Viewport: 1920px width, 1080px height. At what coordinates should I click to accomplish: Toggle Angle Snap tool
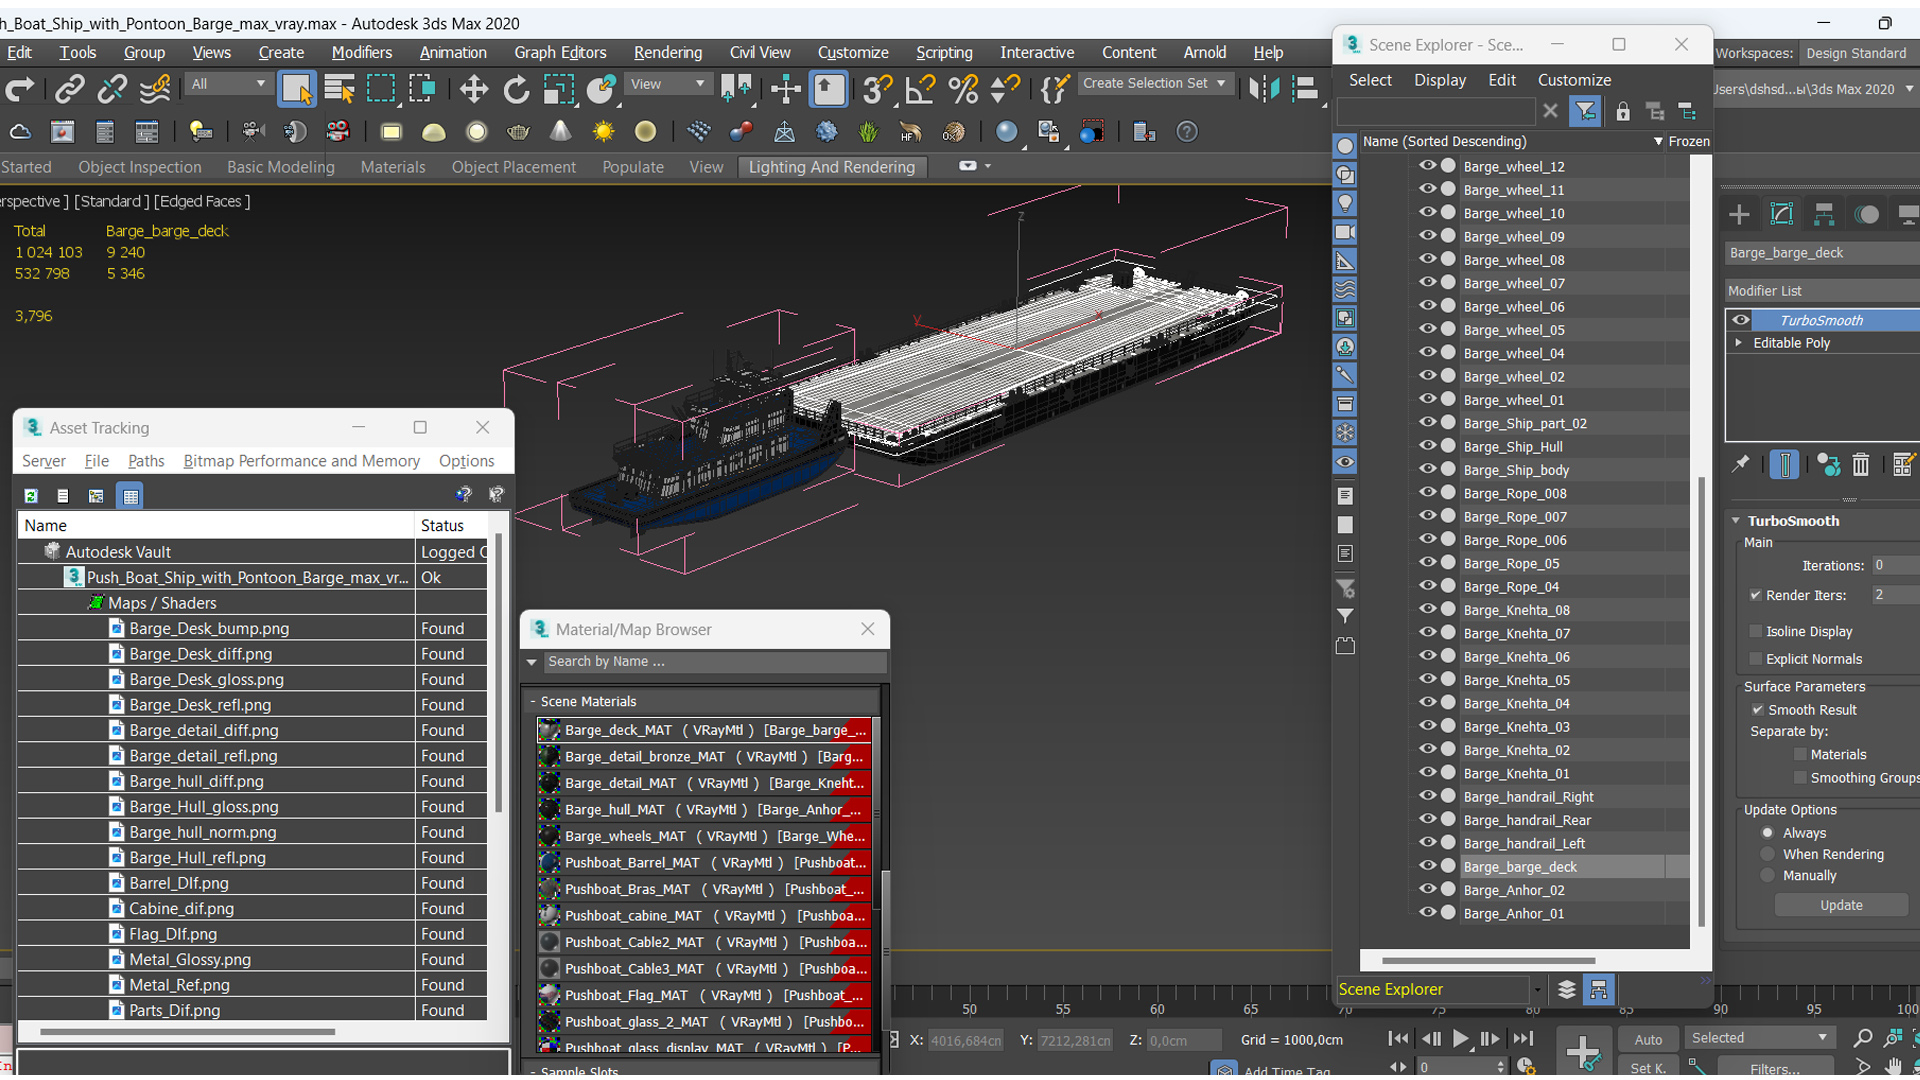[x=919, y=89]
